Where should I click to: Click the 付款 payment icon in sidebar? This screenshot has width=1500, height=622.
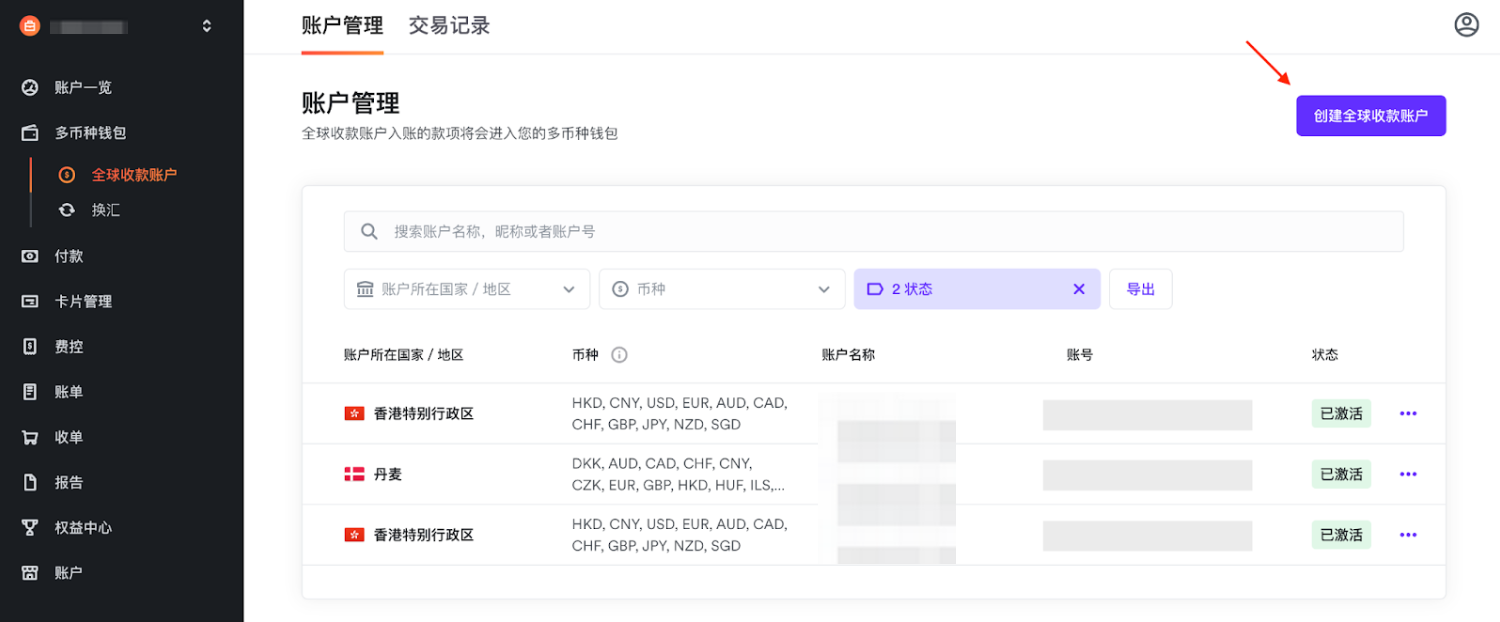30,256
